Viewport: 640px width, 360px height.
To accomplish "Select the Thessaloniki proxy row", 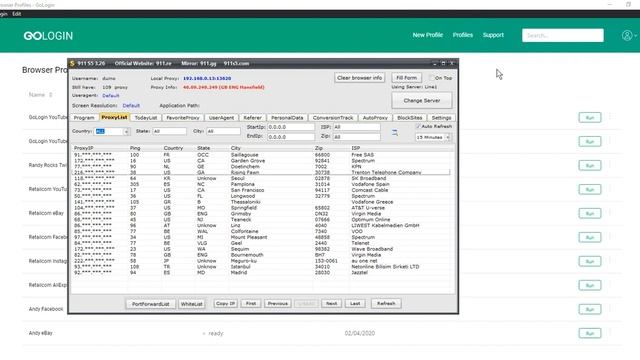I will (x=261, y=202).
